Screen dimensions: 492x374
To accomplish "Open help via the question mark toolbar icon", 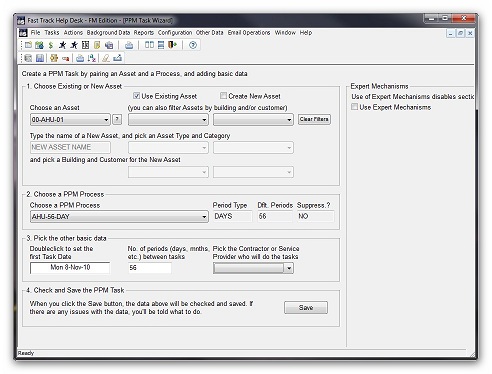I will tap(193, 45).
